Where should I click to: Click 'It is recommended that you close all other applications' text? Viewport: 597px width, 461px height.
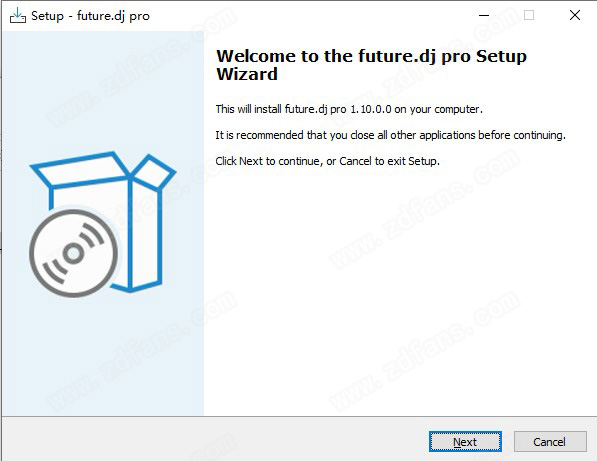346,135
